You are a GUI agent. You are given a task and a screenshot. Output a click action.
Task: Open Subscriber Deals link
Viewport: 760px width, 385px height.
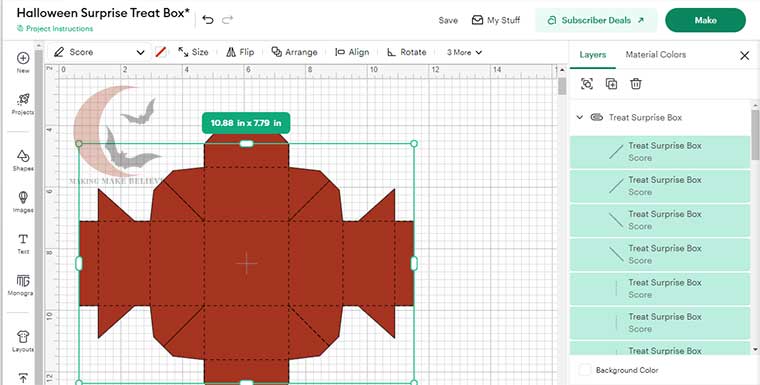tap(596, 20)
